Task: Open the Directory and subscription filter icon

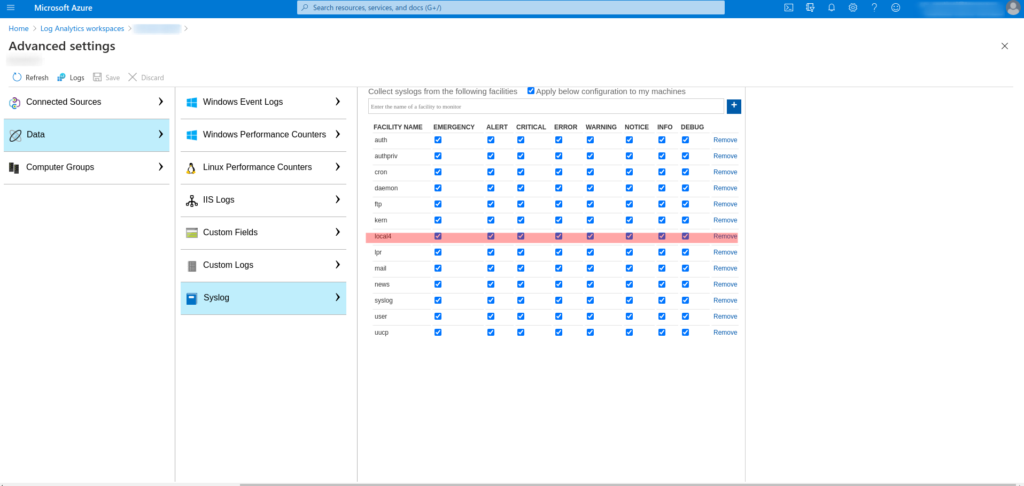Action: point(810,8)
